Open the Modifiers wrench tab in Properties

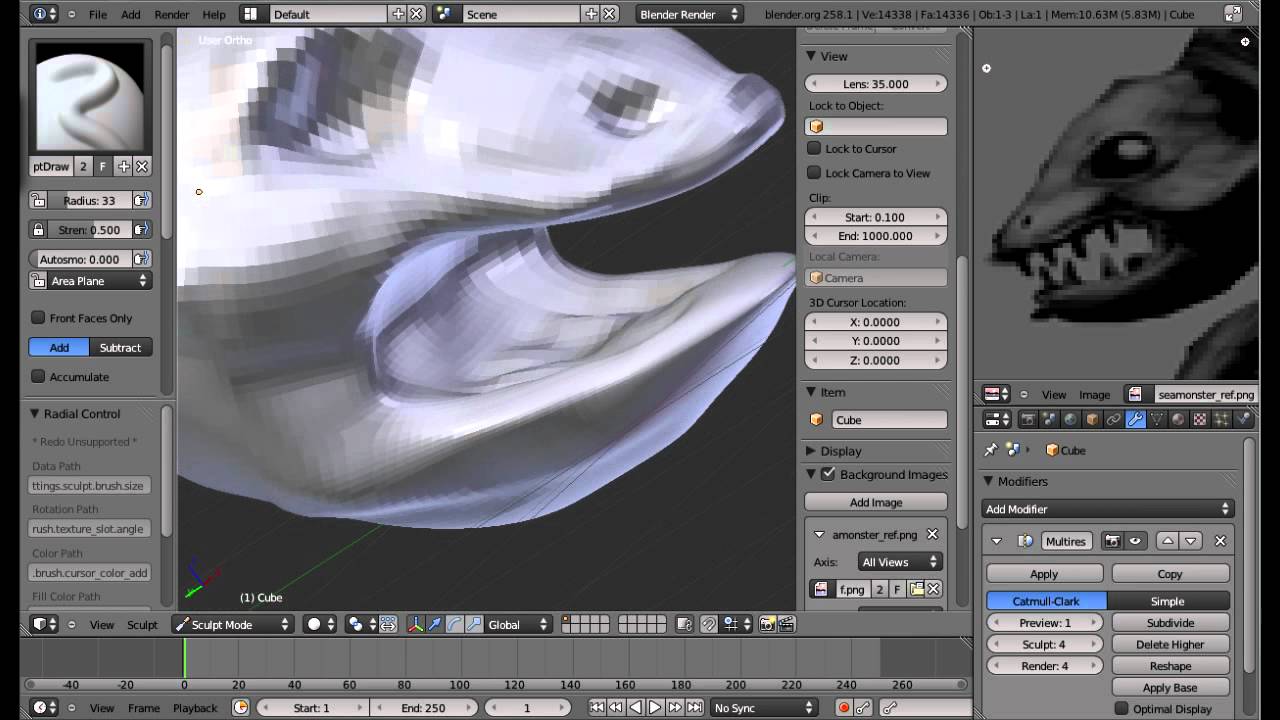(x=1135, y=420)
